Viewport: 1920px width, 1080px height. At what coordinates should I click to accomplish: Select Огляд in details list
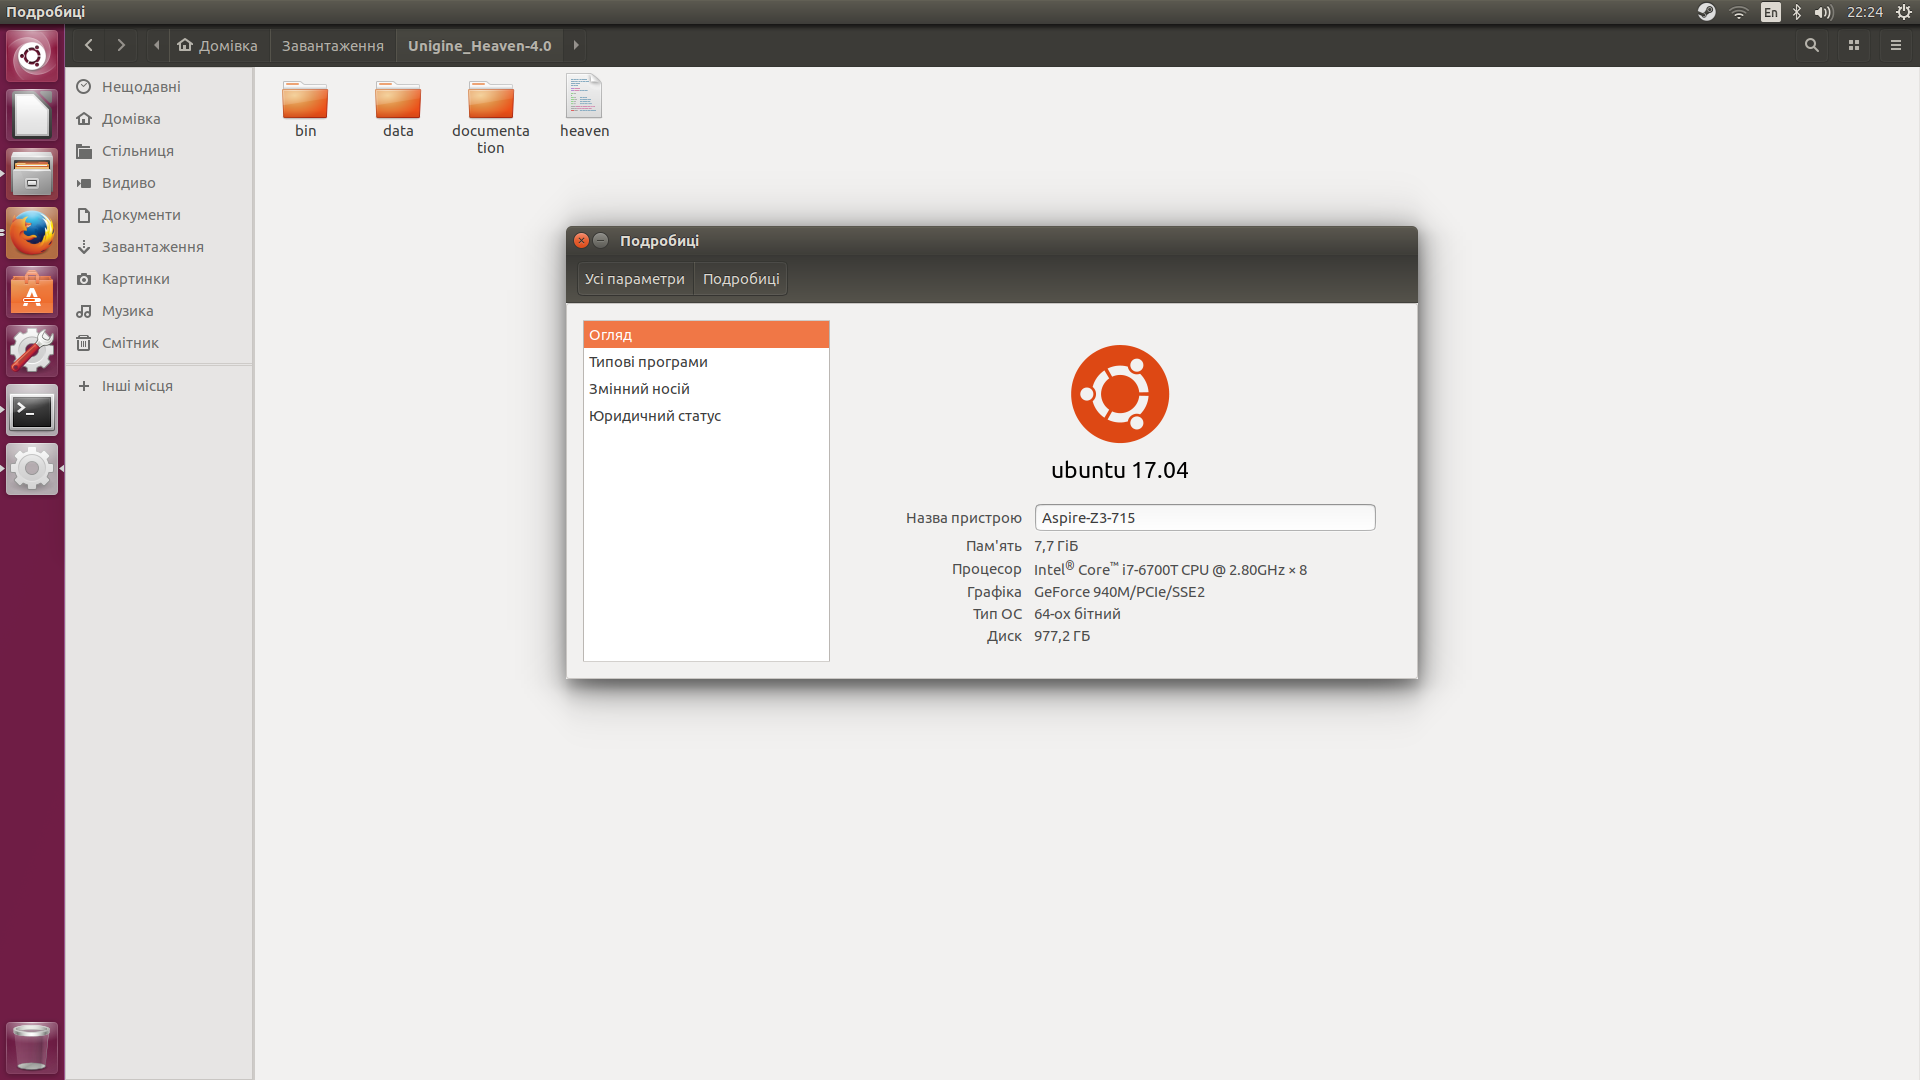click(x=706, y=335)
